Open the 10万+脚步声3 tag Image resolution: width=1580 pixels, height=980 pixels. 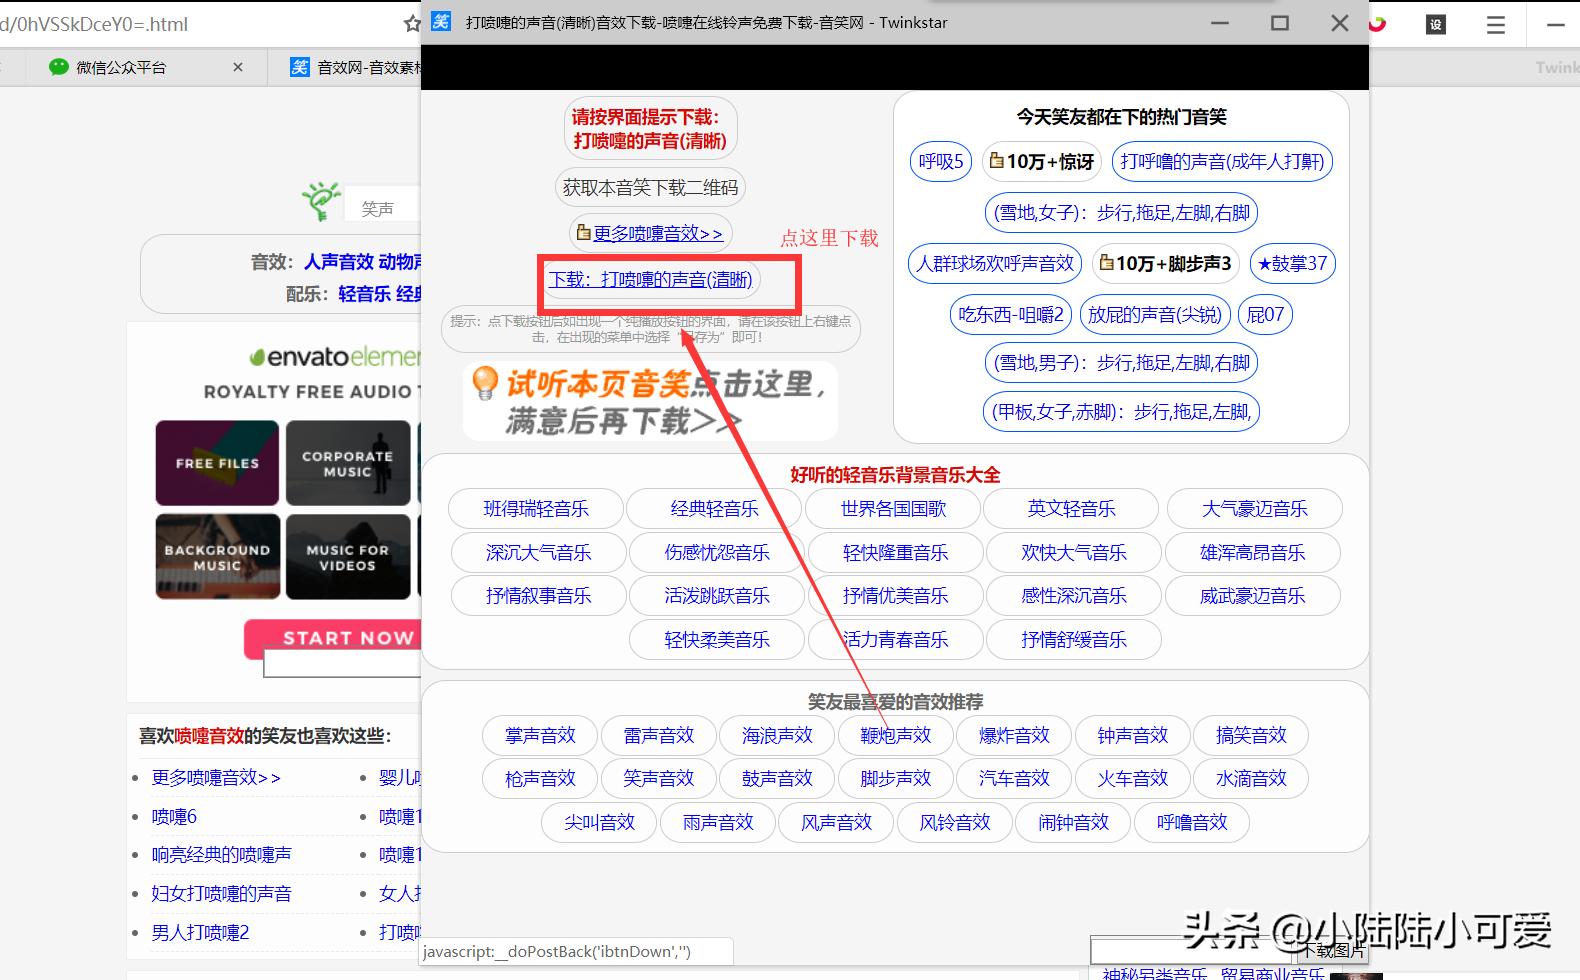click(x=1166, y=263)
